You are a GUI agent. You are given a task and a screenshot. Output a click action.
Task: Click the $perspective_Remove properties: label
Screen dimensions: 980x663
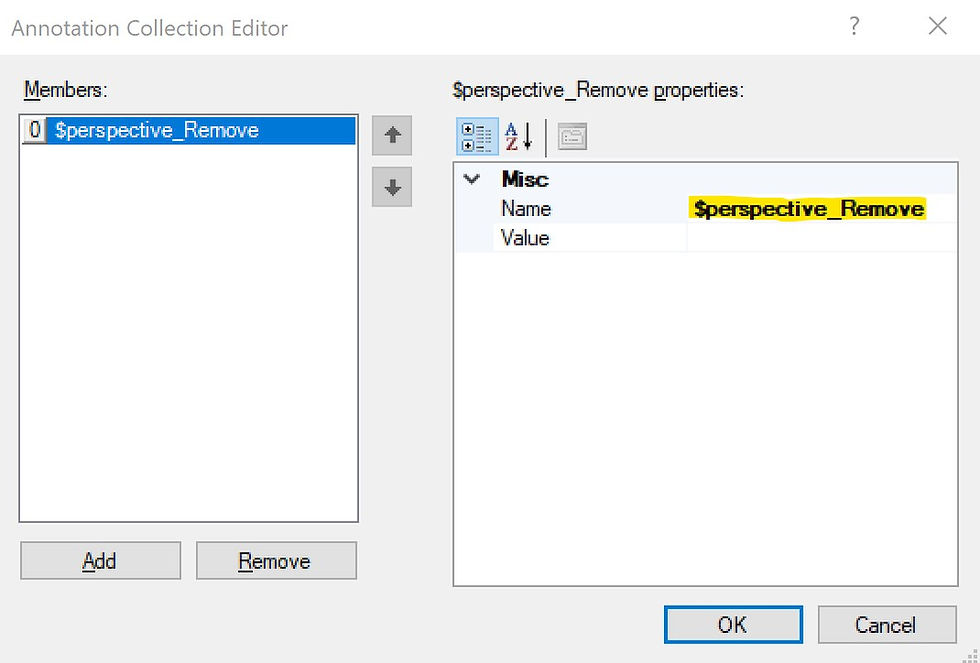(598, 91)
